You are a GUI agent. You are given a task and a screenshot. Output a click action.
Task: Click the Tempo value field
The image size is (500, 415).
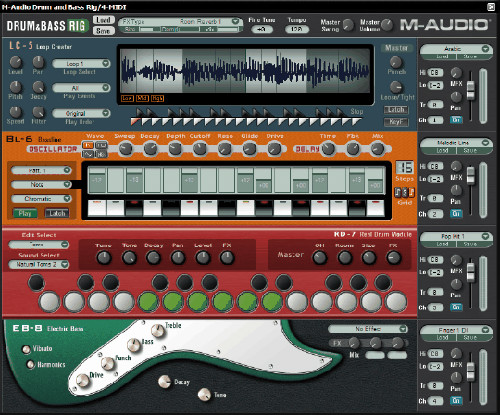coord(297,30)
